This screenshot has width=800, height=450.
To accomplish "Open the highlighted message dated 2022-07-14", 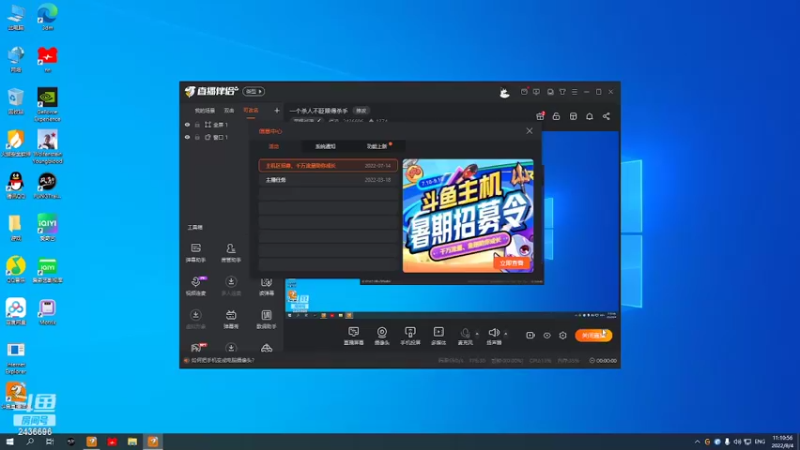I will (x=328, y=165).
